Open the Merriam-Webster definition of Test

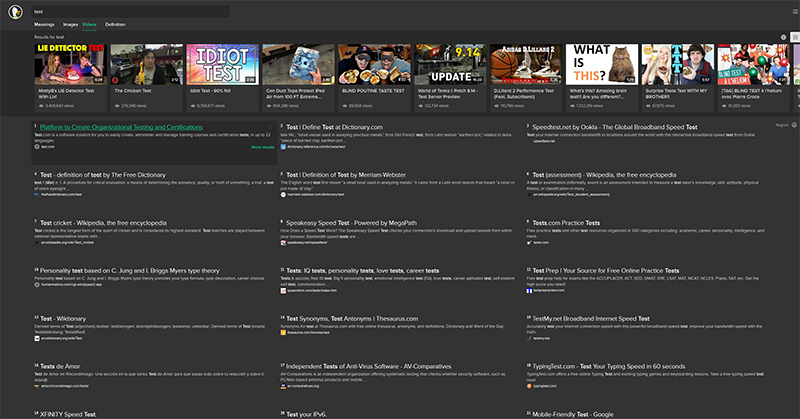[346, 175]
